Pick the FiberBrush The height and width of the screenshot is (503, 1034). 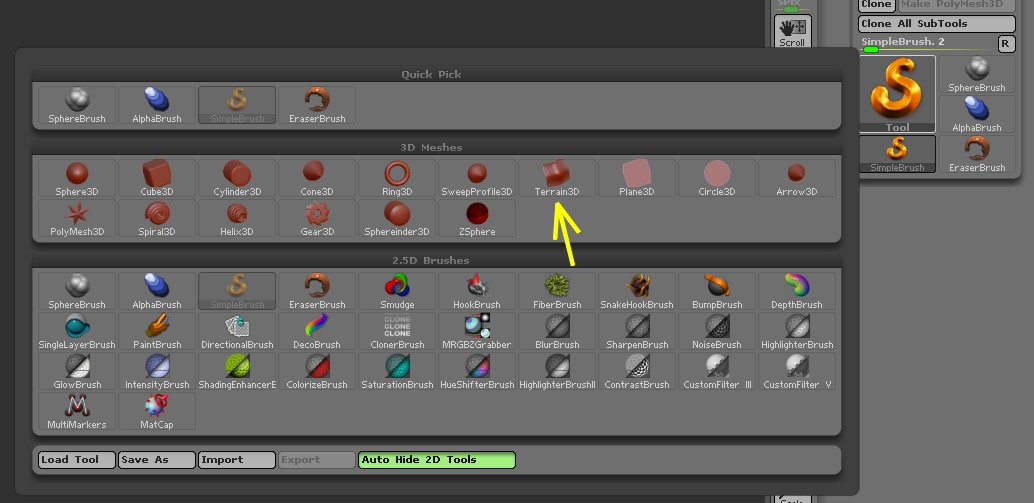pos(557,291)
